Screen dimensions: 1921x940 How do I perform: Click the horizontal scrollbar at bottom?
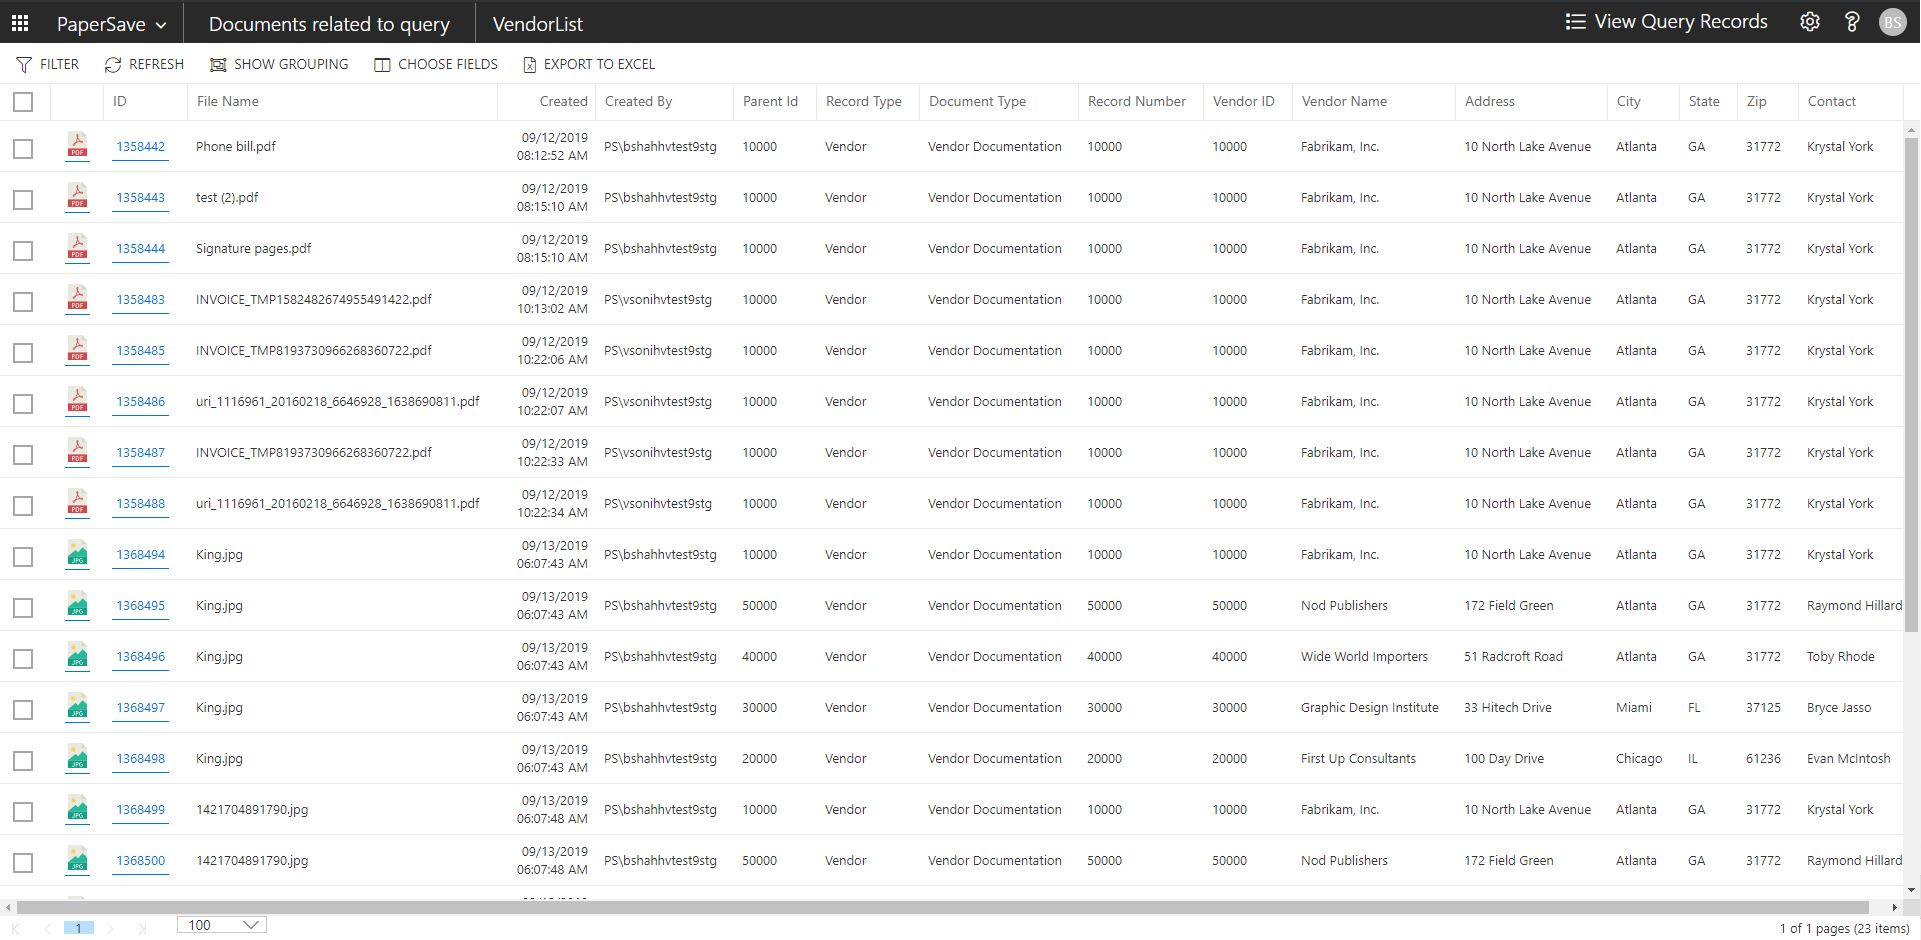coord(940,907)
